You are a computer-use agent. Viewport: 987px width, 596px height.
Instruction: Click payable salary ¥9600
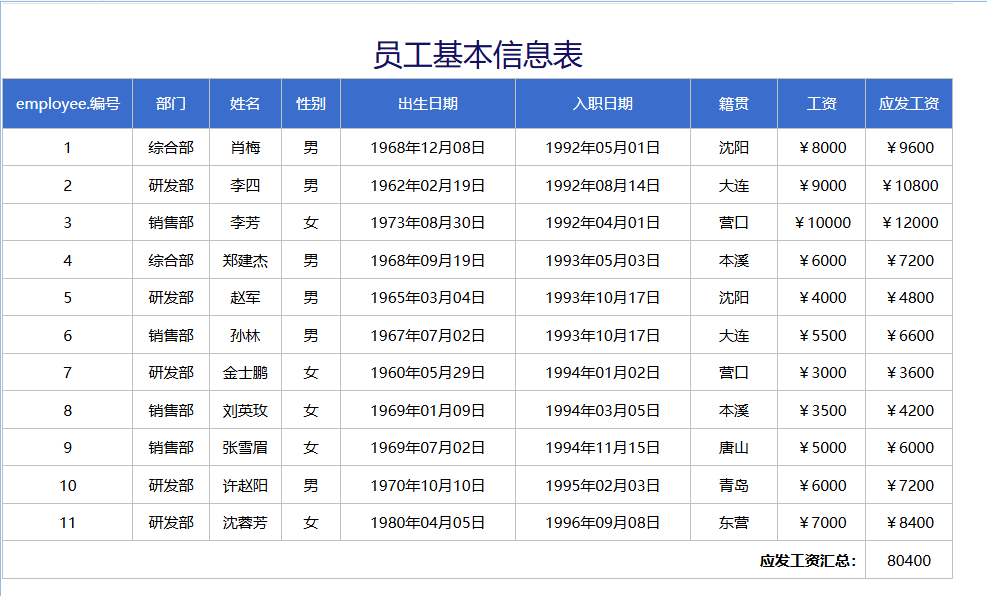coord(909,148)
